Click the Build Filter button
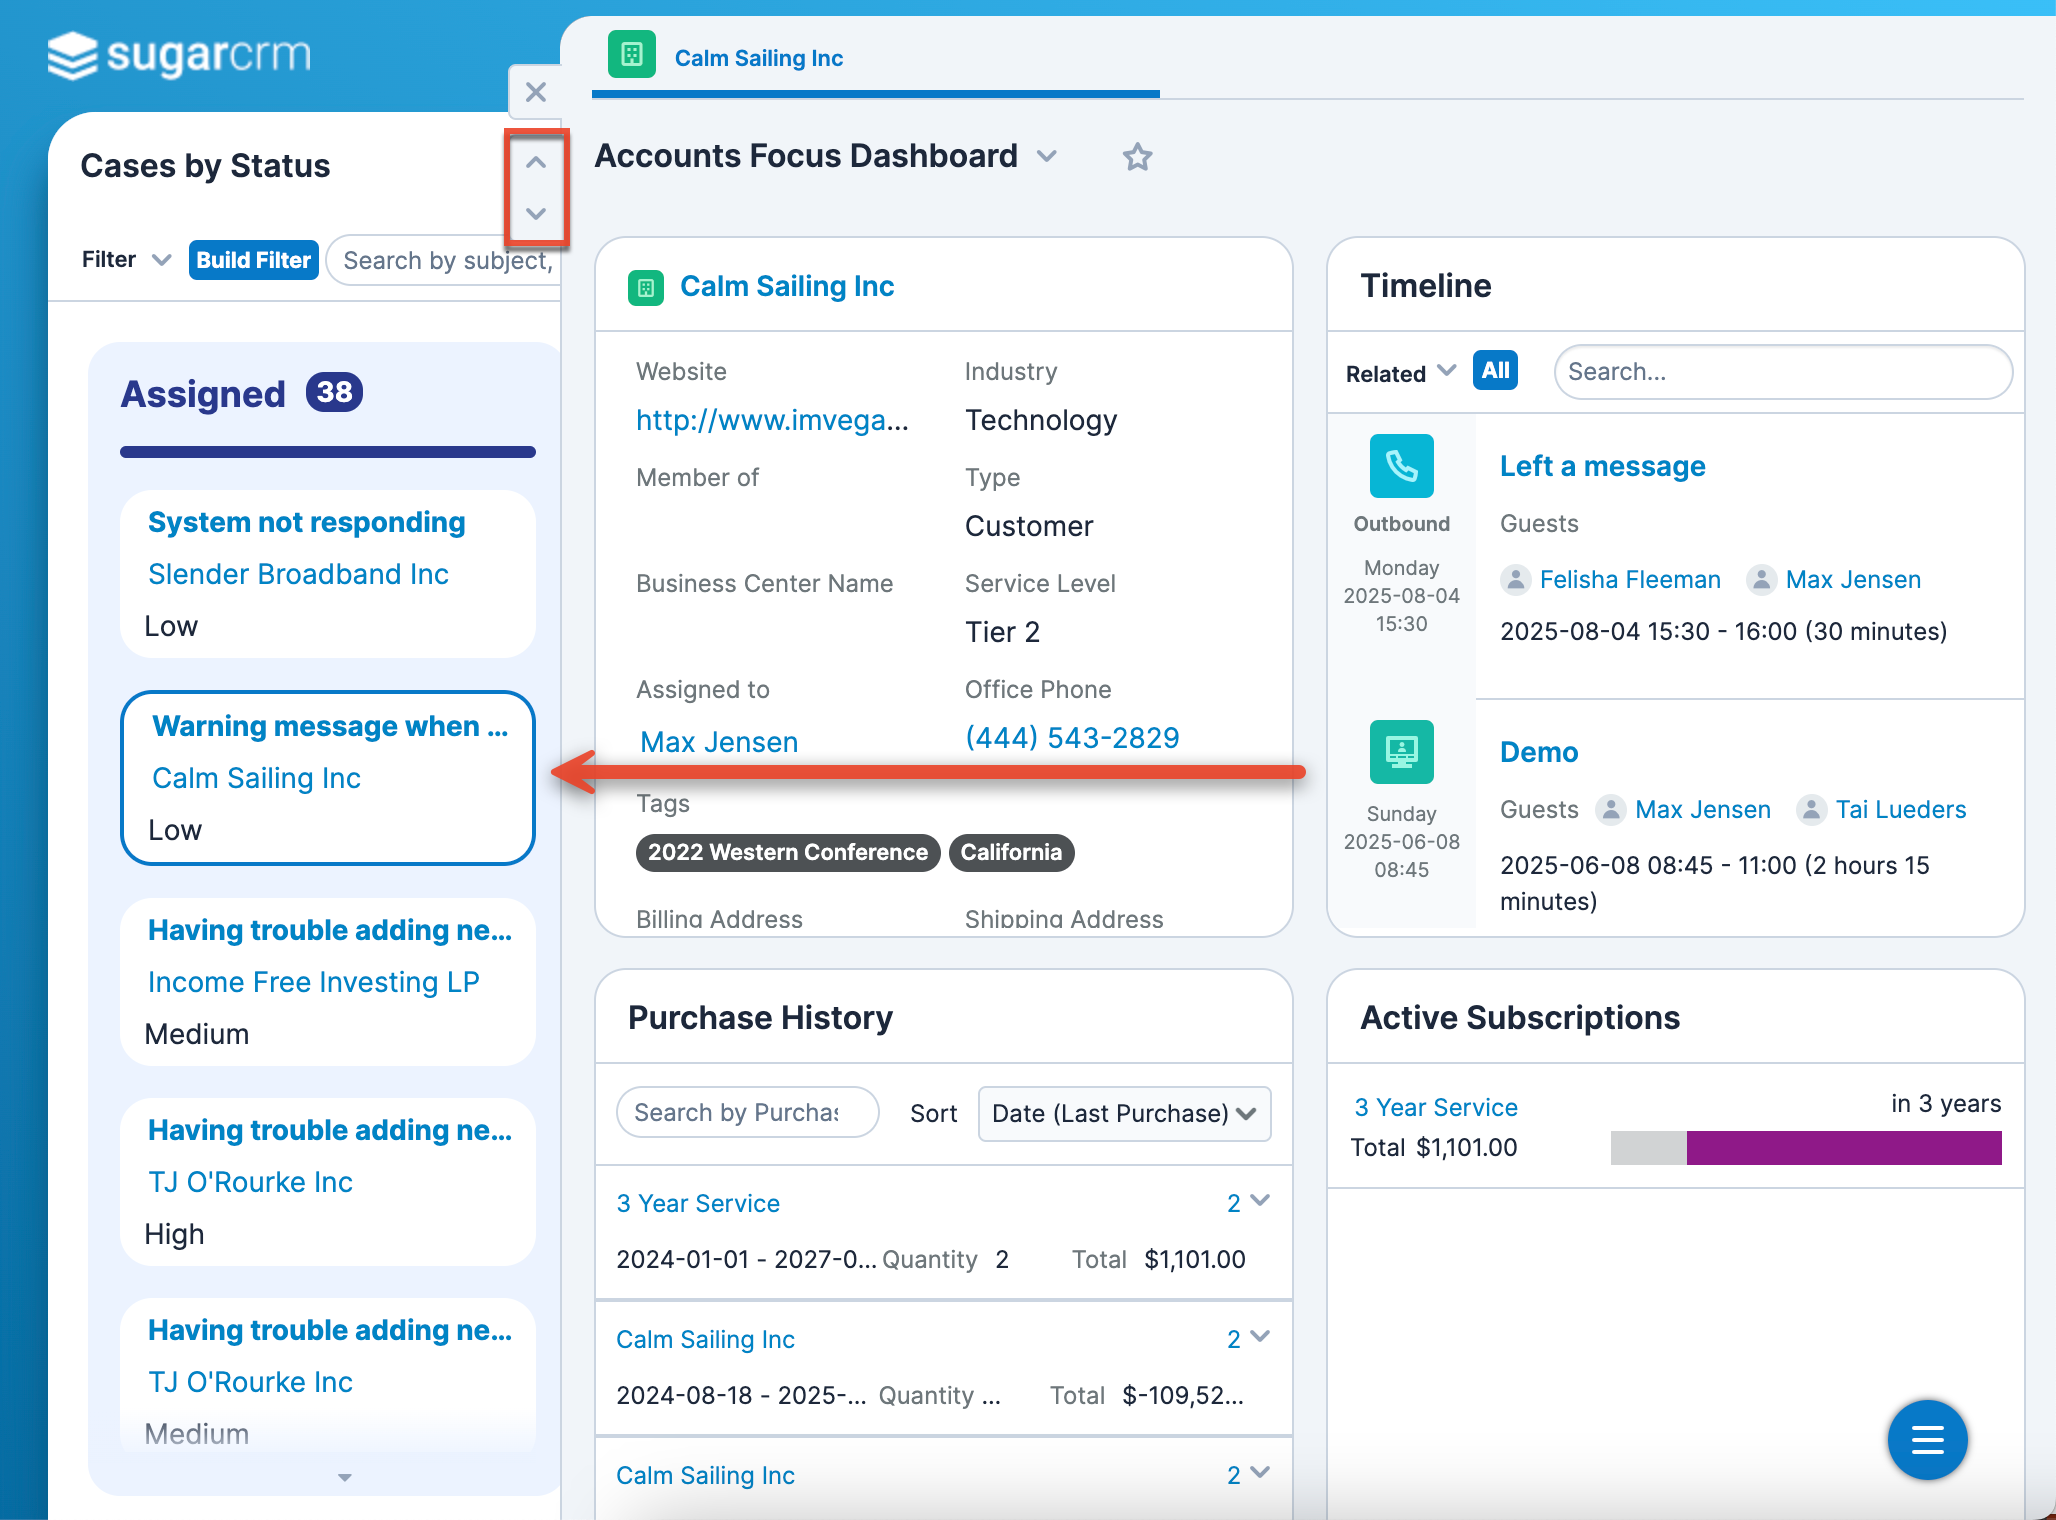 [253, 260]
